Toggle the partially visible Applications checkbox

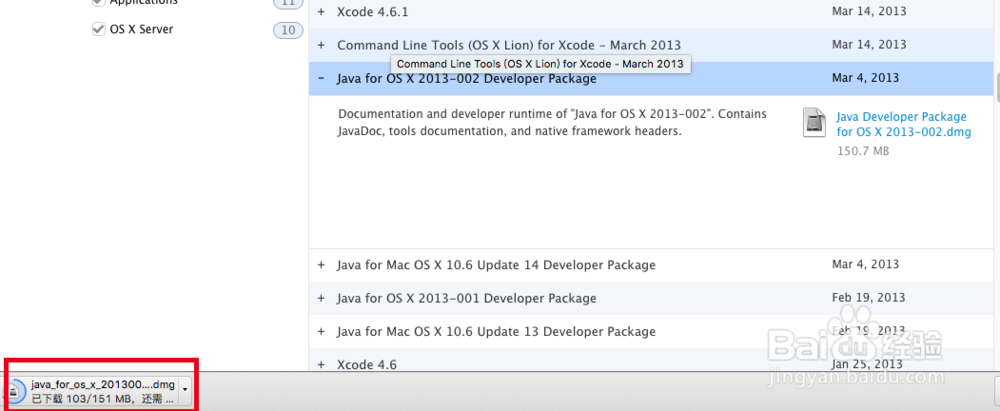click(x=98, y=3)
